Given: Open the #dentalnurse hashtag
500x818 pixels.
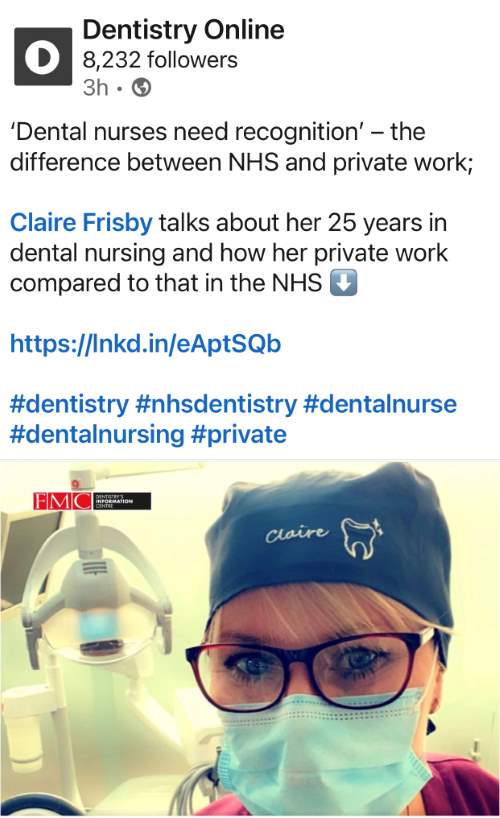Looking at the screenshot, I should (380, 404).
